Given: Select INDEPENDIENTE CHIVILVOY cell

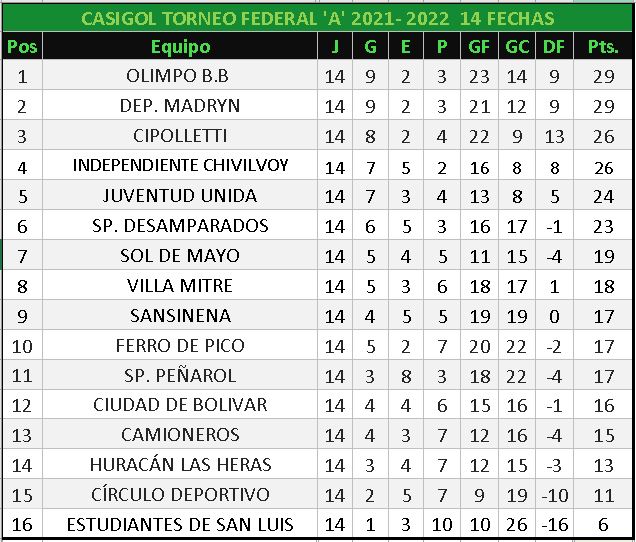Looking at the screenshot, I should [180, 166].
